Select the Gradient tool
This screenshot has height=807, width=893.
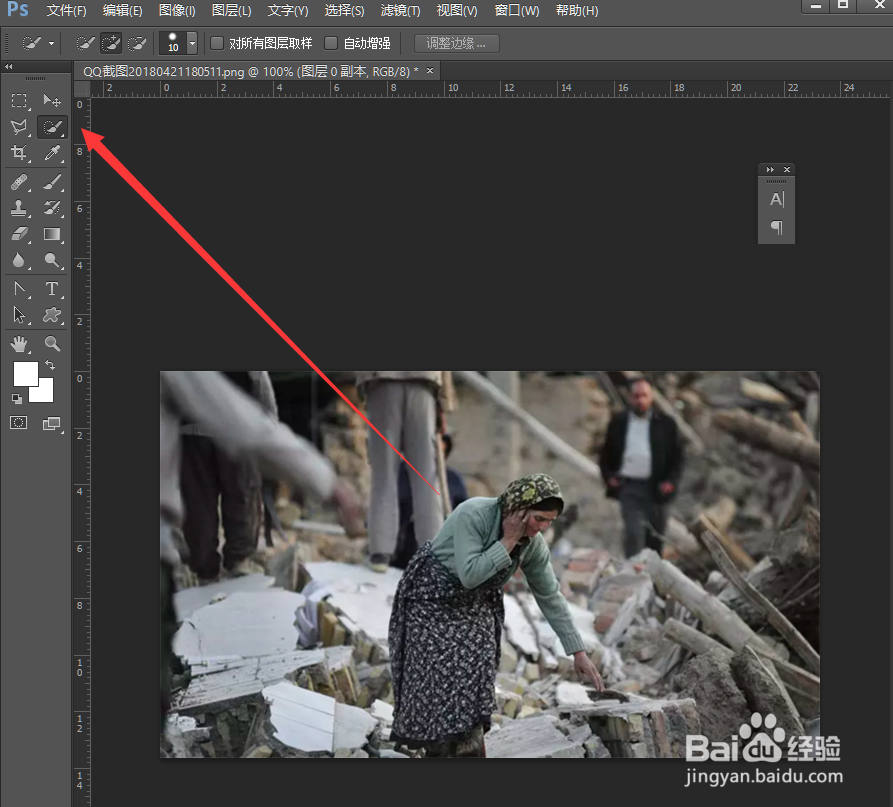pos(52,234)
